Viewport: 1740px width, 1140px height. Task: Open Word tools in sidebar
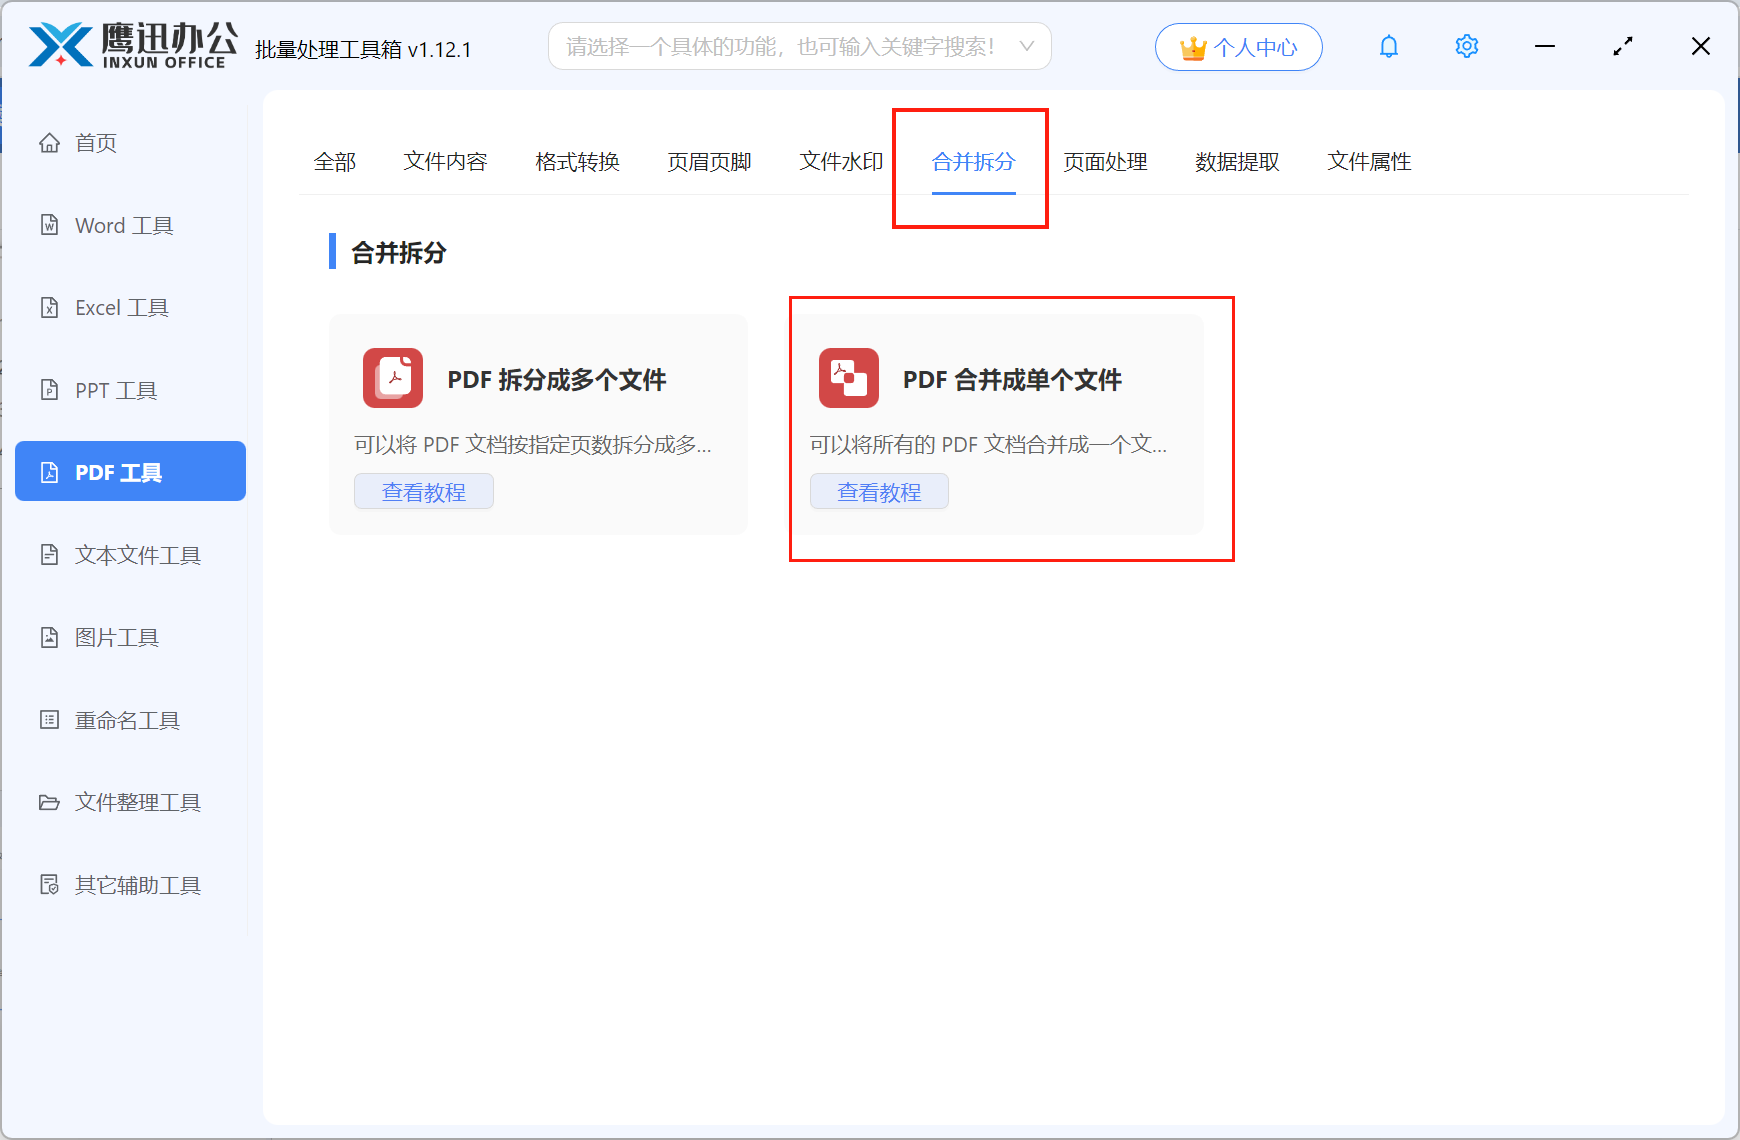(x=123, y=226)
